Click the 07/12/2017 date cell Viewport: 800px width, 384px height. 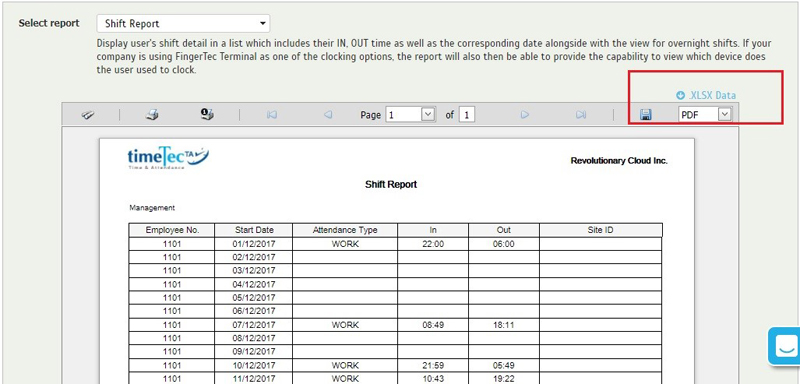coord(254,325)
